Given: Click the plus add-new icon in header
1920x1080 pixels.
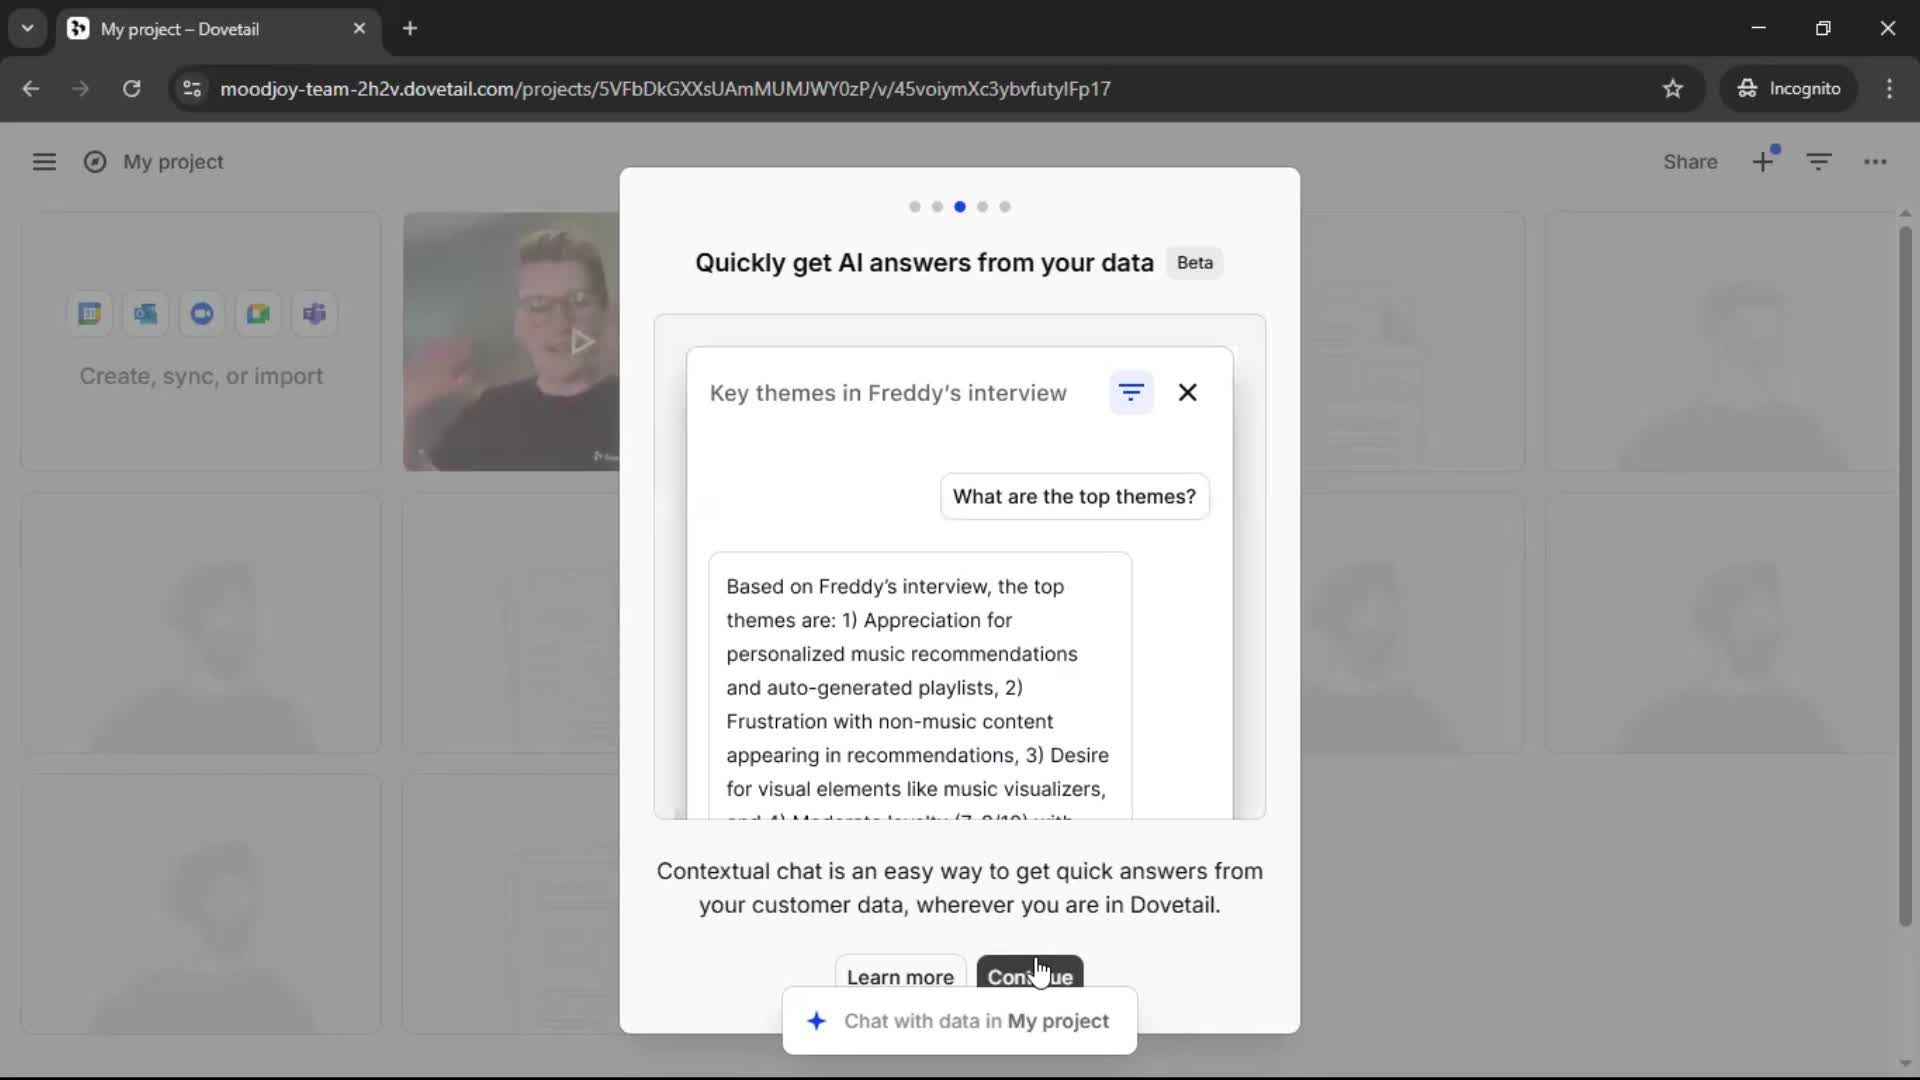Looking at the screenshot, I should [x=1763, y=162].
